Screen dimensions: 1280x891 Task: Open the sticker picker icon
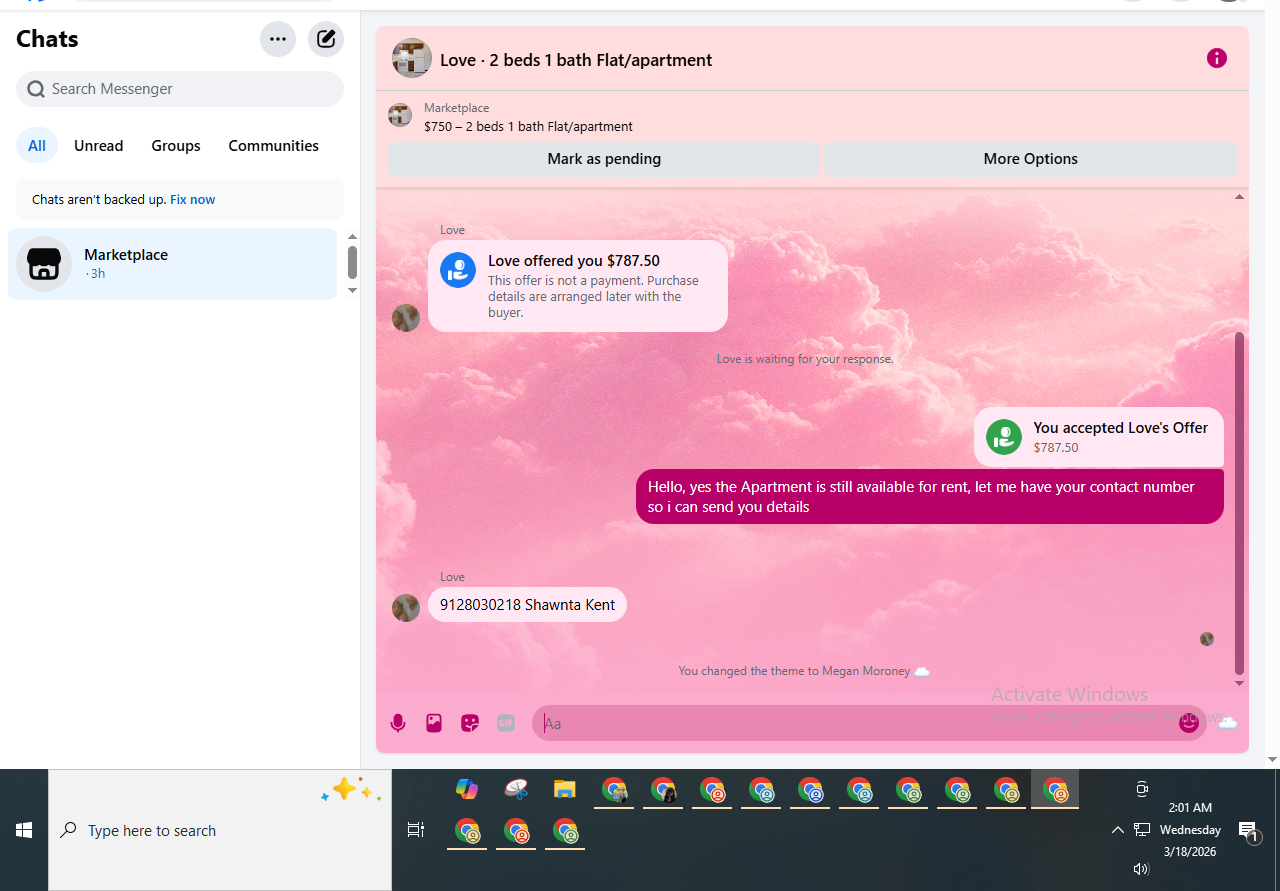pos(470,723)
